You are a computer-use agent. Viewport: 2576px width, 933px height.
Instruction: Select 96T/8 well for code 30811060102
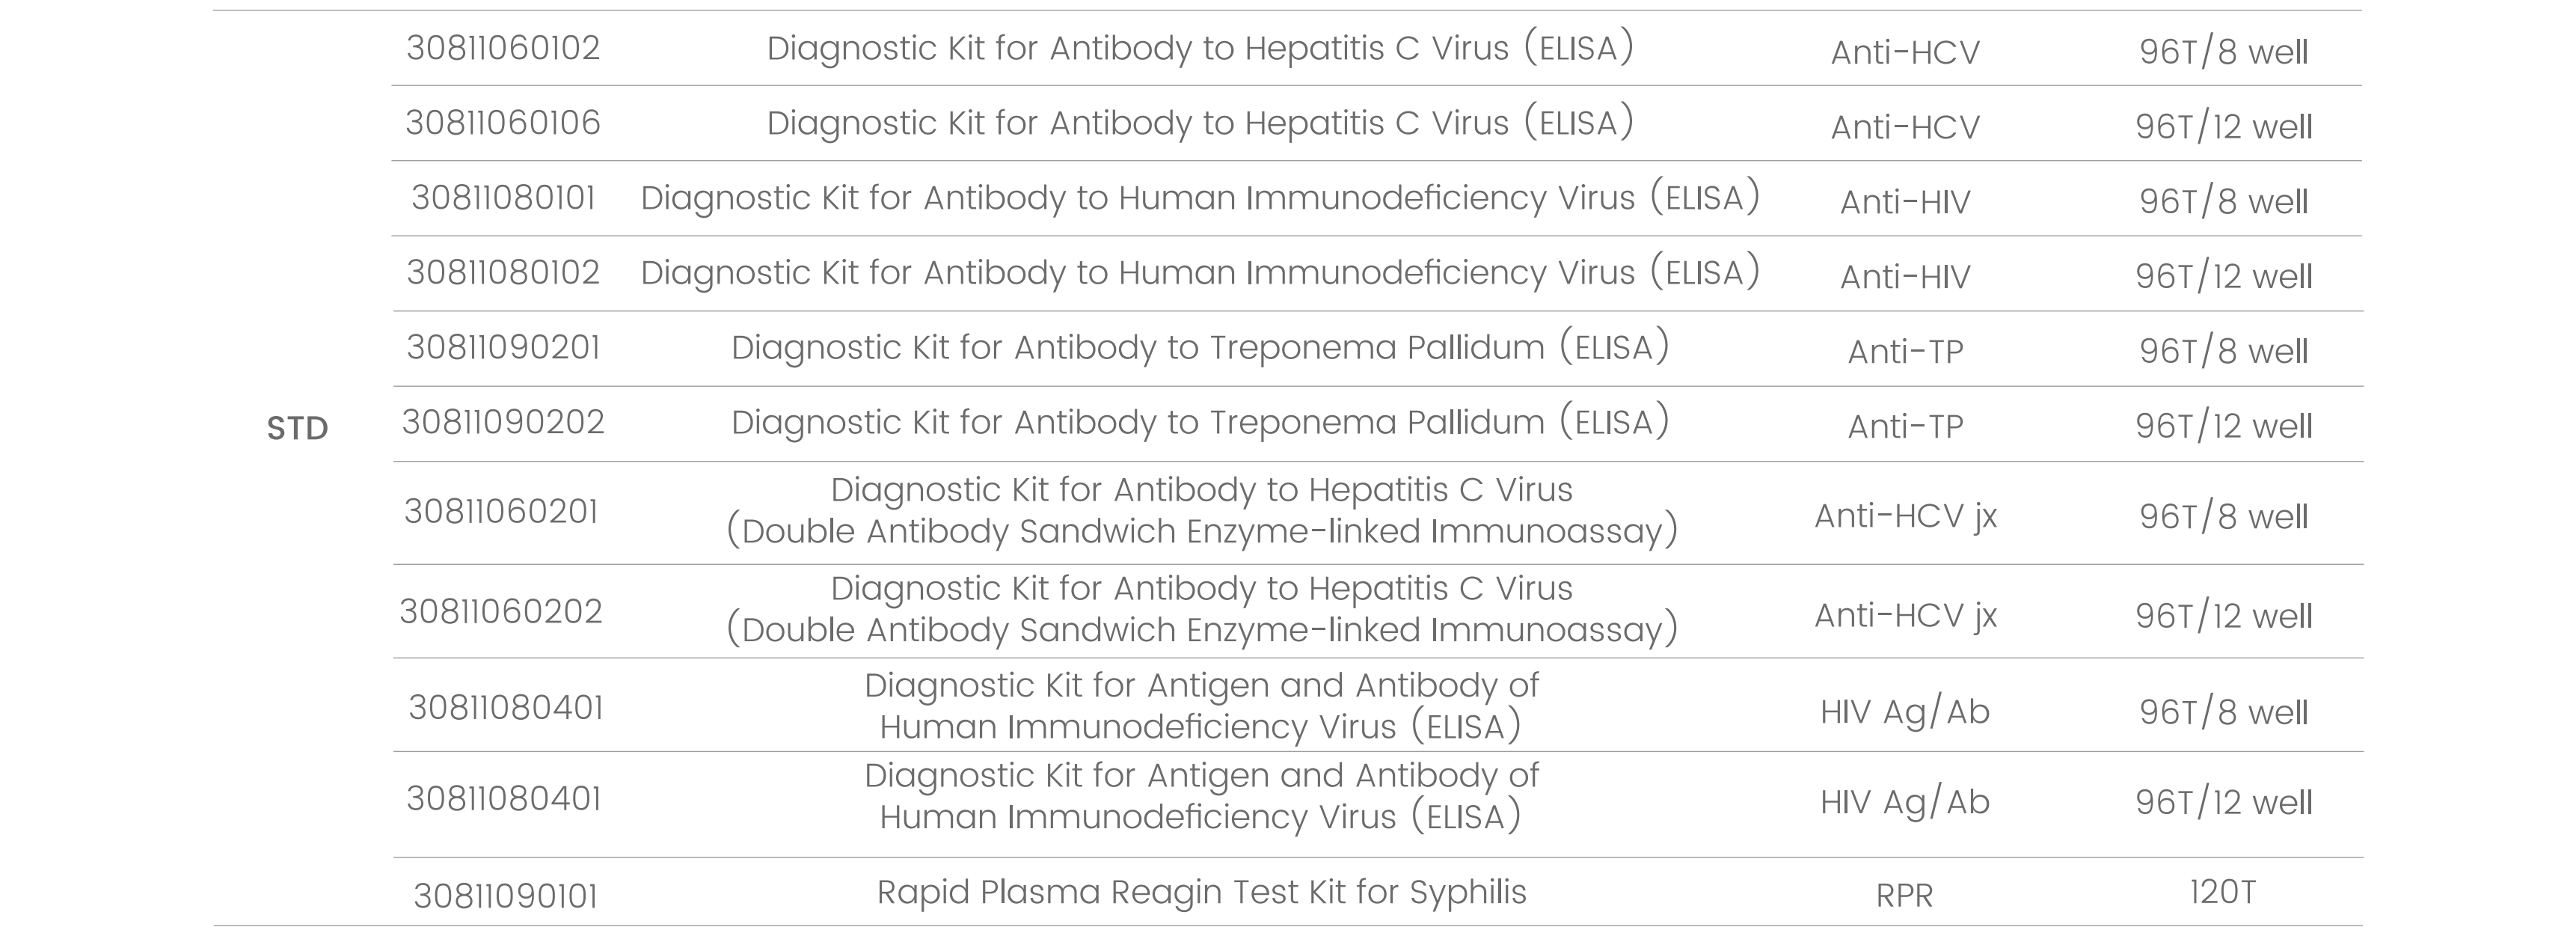(2223, 52)
